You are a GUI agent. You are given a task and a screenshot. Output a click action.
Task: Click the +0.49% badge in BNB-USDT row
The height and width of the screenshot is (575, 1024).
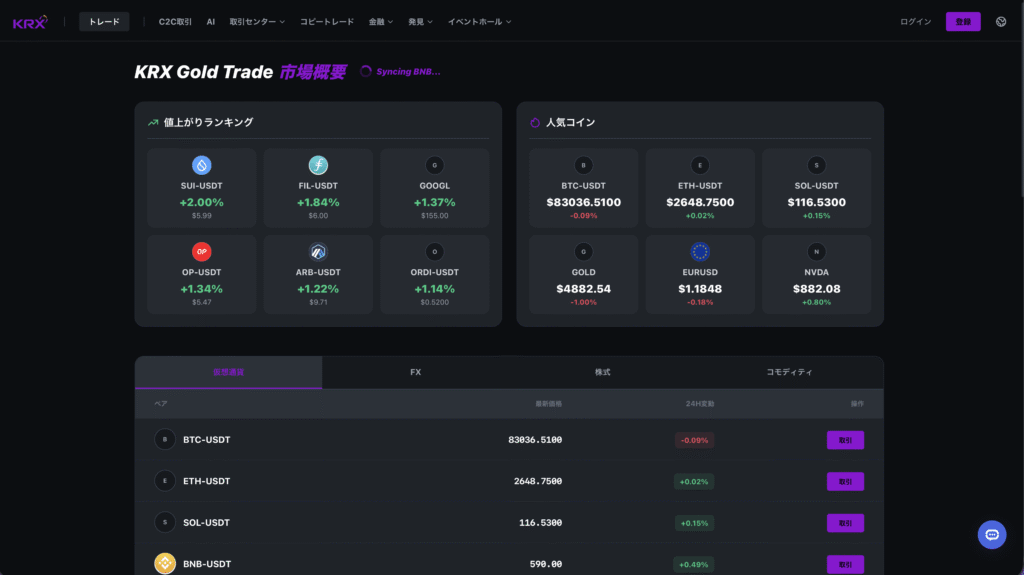pyautogui.click(x=694, y=565)
